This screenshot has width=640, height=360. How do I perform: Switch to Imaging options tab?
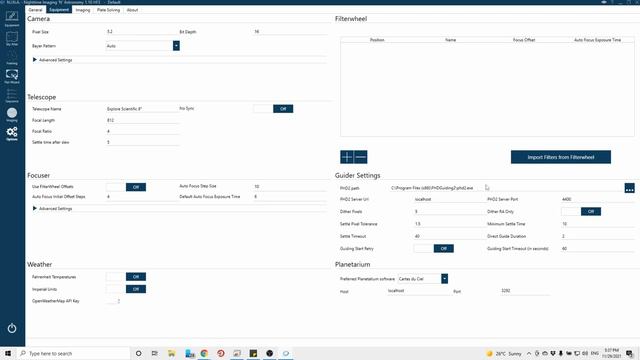point(83,10)
